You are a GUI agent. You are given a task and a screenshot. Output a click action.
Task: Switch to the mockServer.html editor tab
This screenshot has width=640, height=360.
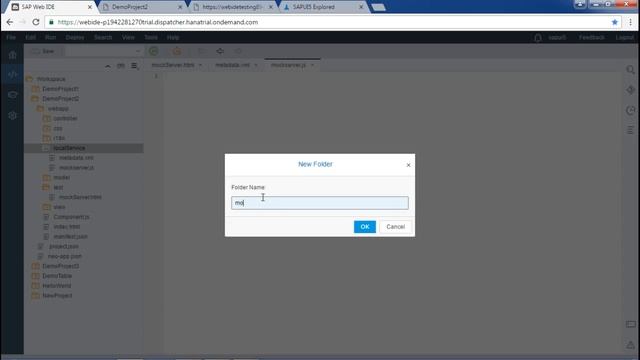click(x=173, y=65)
